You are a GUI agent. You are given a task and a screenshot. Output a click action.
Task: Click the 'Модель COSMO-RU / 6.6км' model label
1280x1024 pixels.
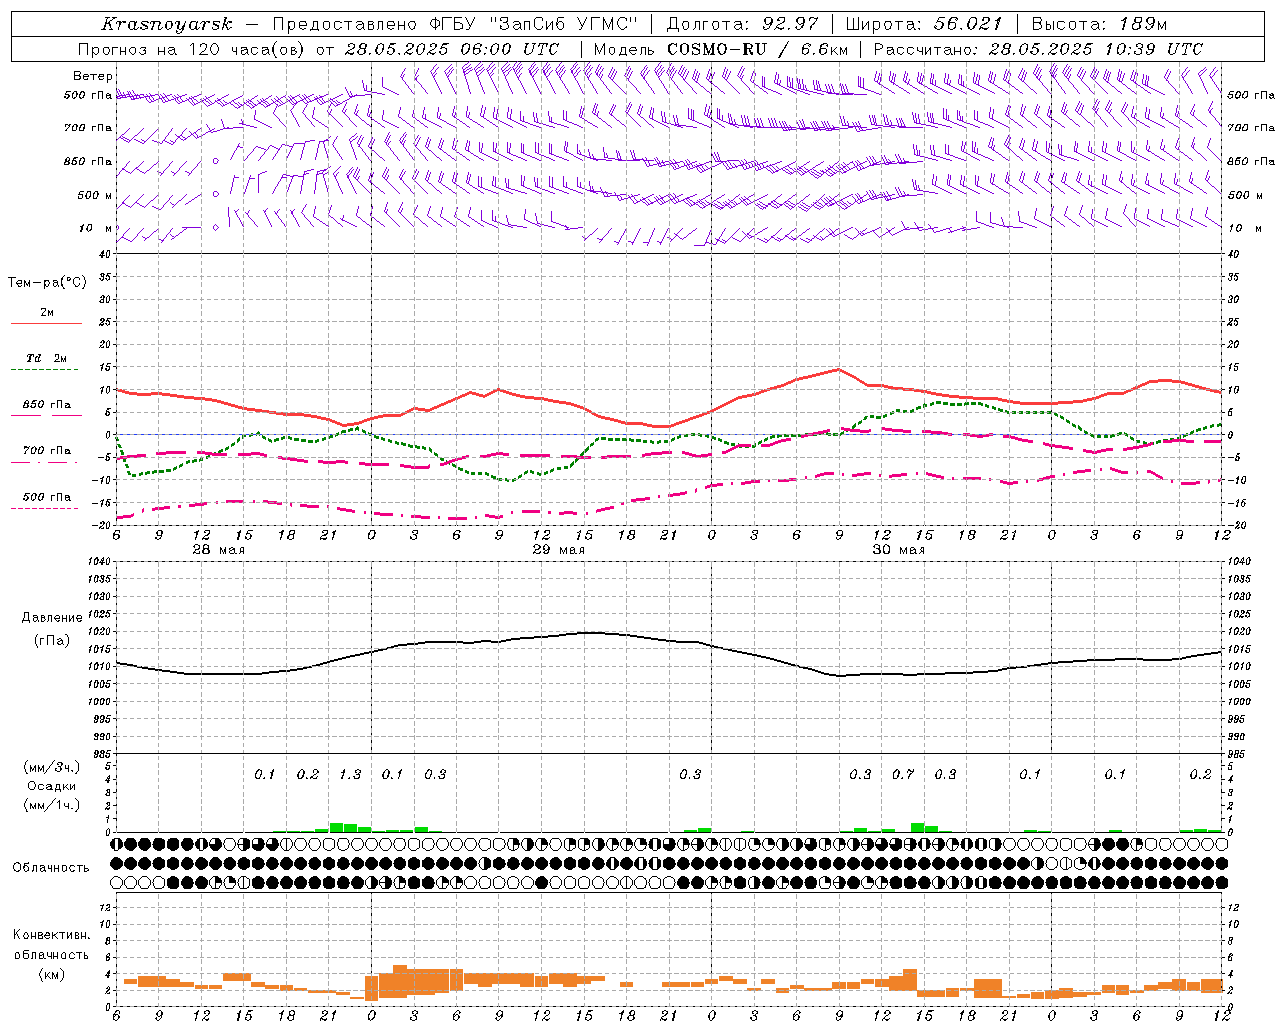pos(720,49)
